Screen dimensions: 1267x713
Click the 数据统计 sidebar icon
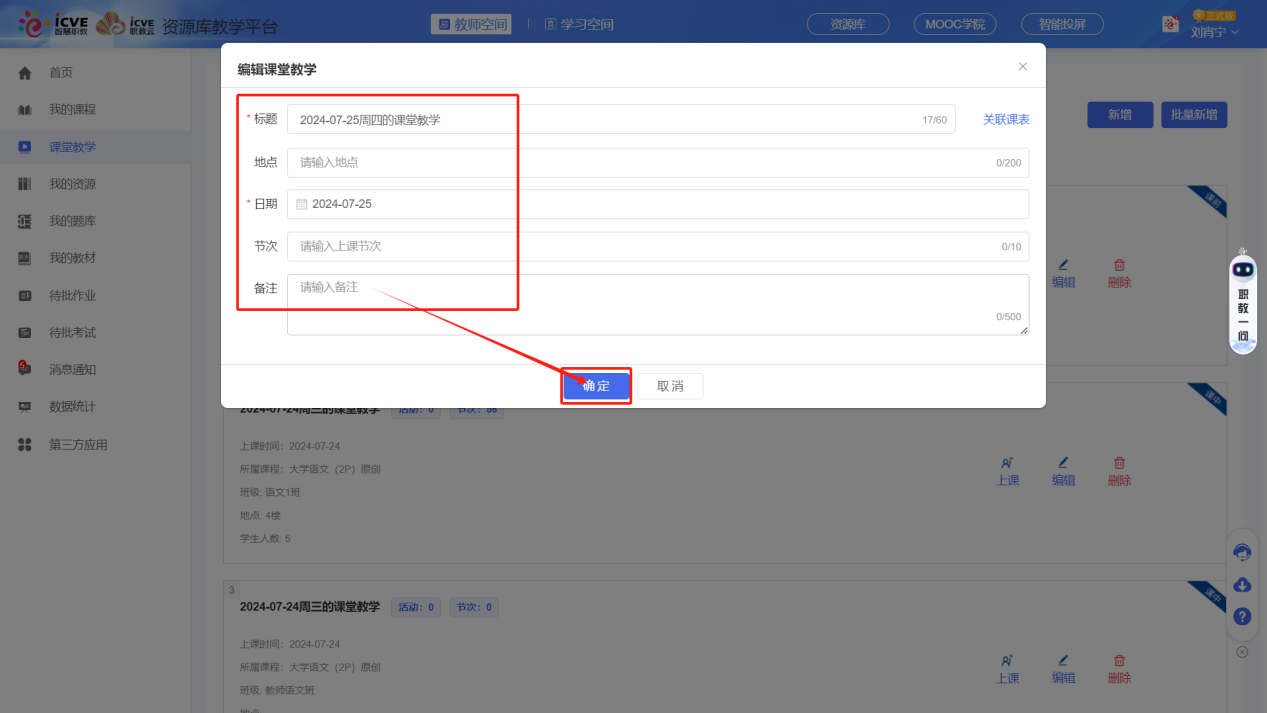pos(25,407)
